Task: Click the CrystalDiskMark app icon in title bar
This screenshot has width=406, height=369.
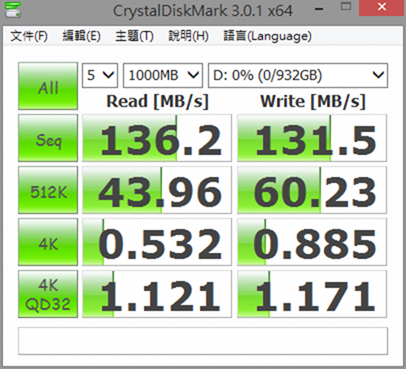Action: click(x=13, y=9)
